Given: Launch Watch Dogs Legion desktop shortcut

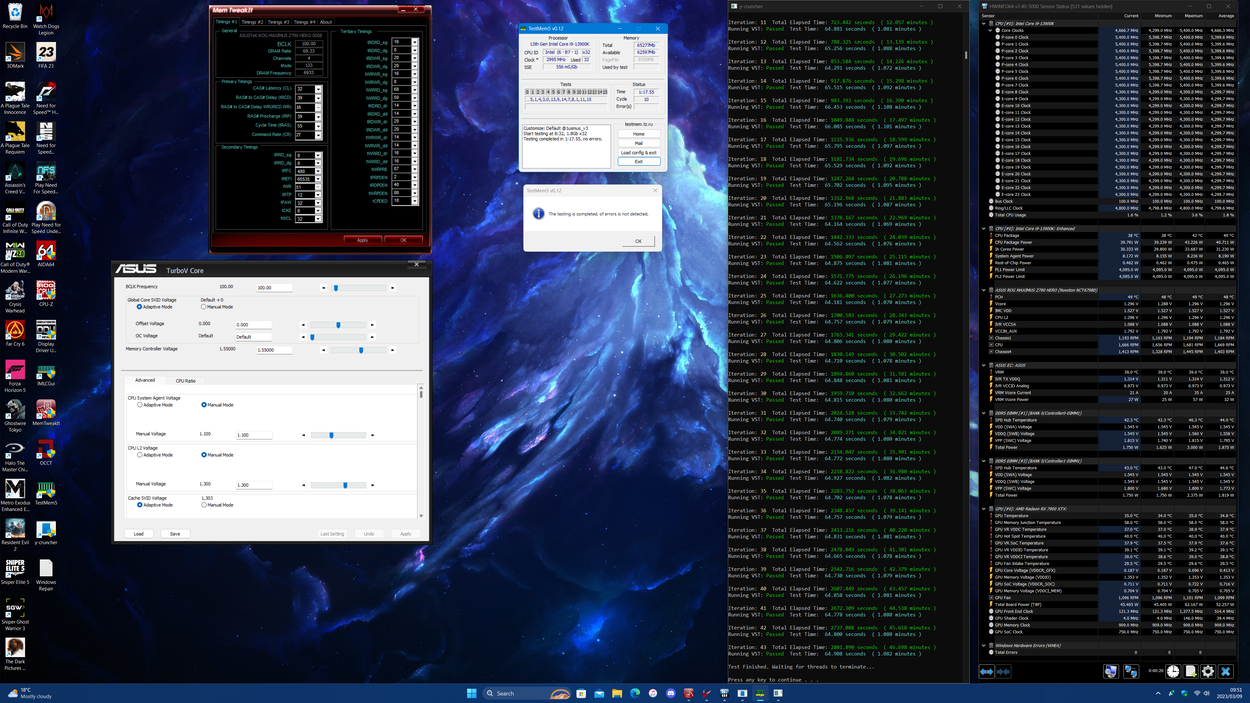Looking at the screenshot, I should tap(46, 18).
